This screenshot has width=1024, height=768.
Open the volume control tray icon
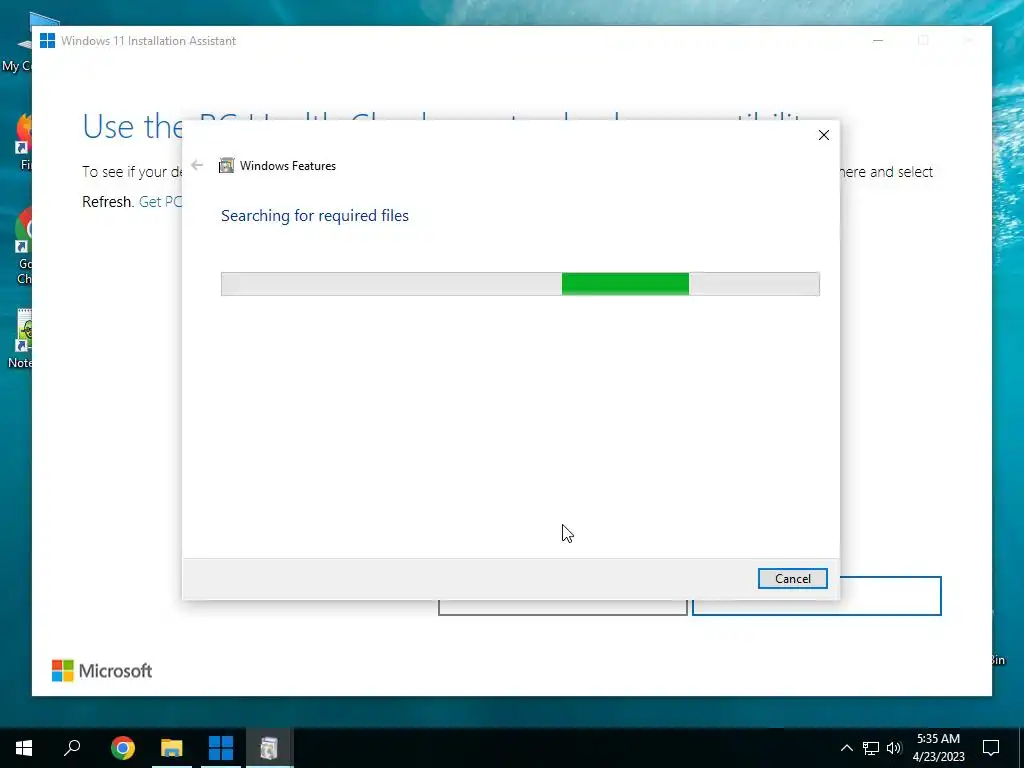(x=894, y=748)
